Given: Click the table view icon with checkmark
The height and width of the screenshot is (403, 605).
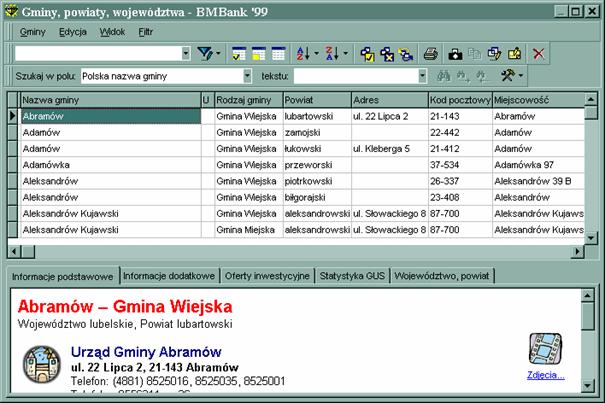Looking at the screenshot, I should 239,54.
